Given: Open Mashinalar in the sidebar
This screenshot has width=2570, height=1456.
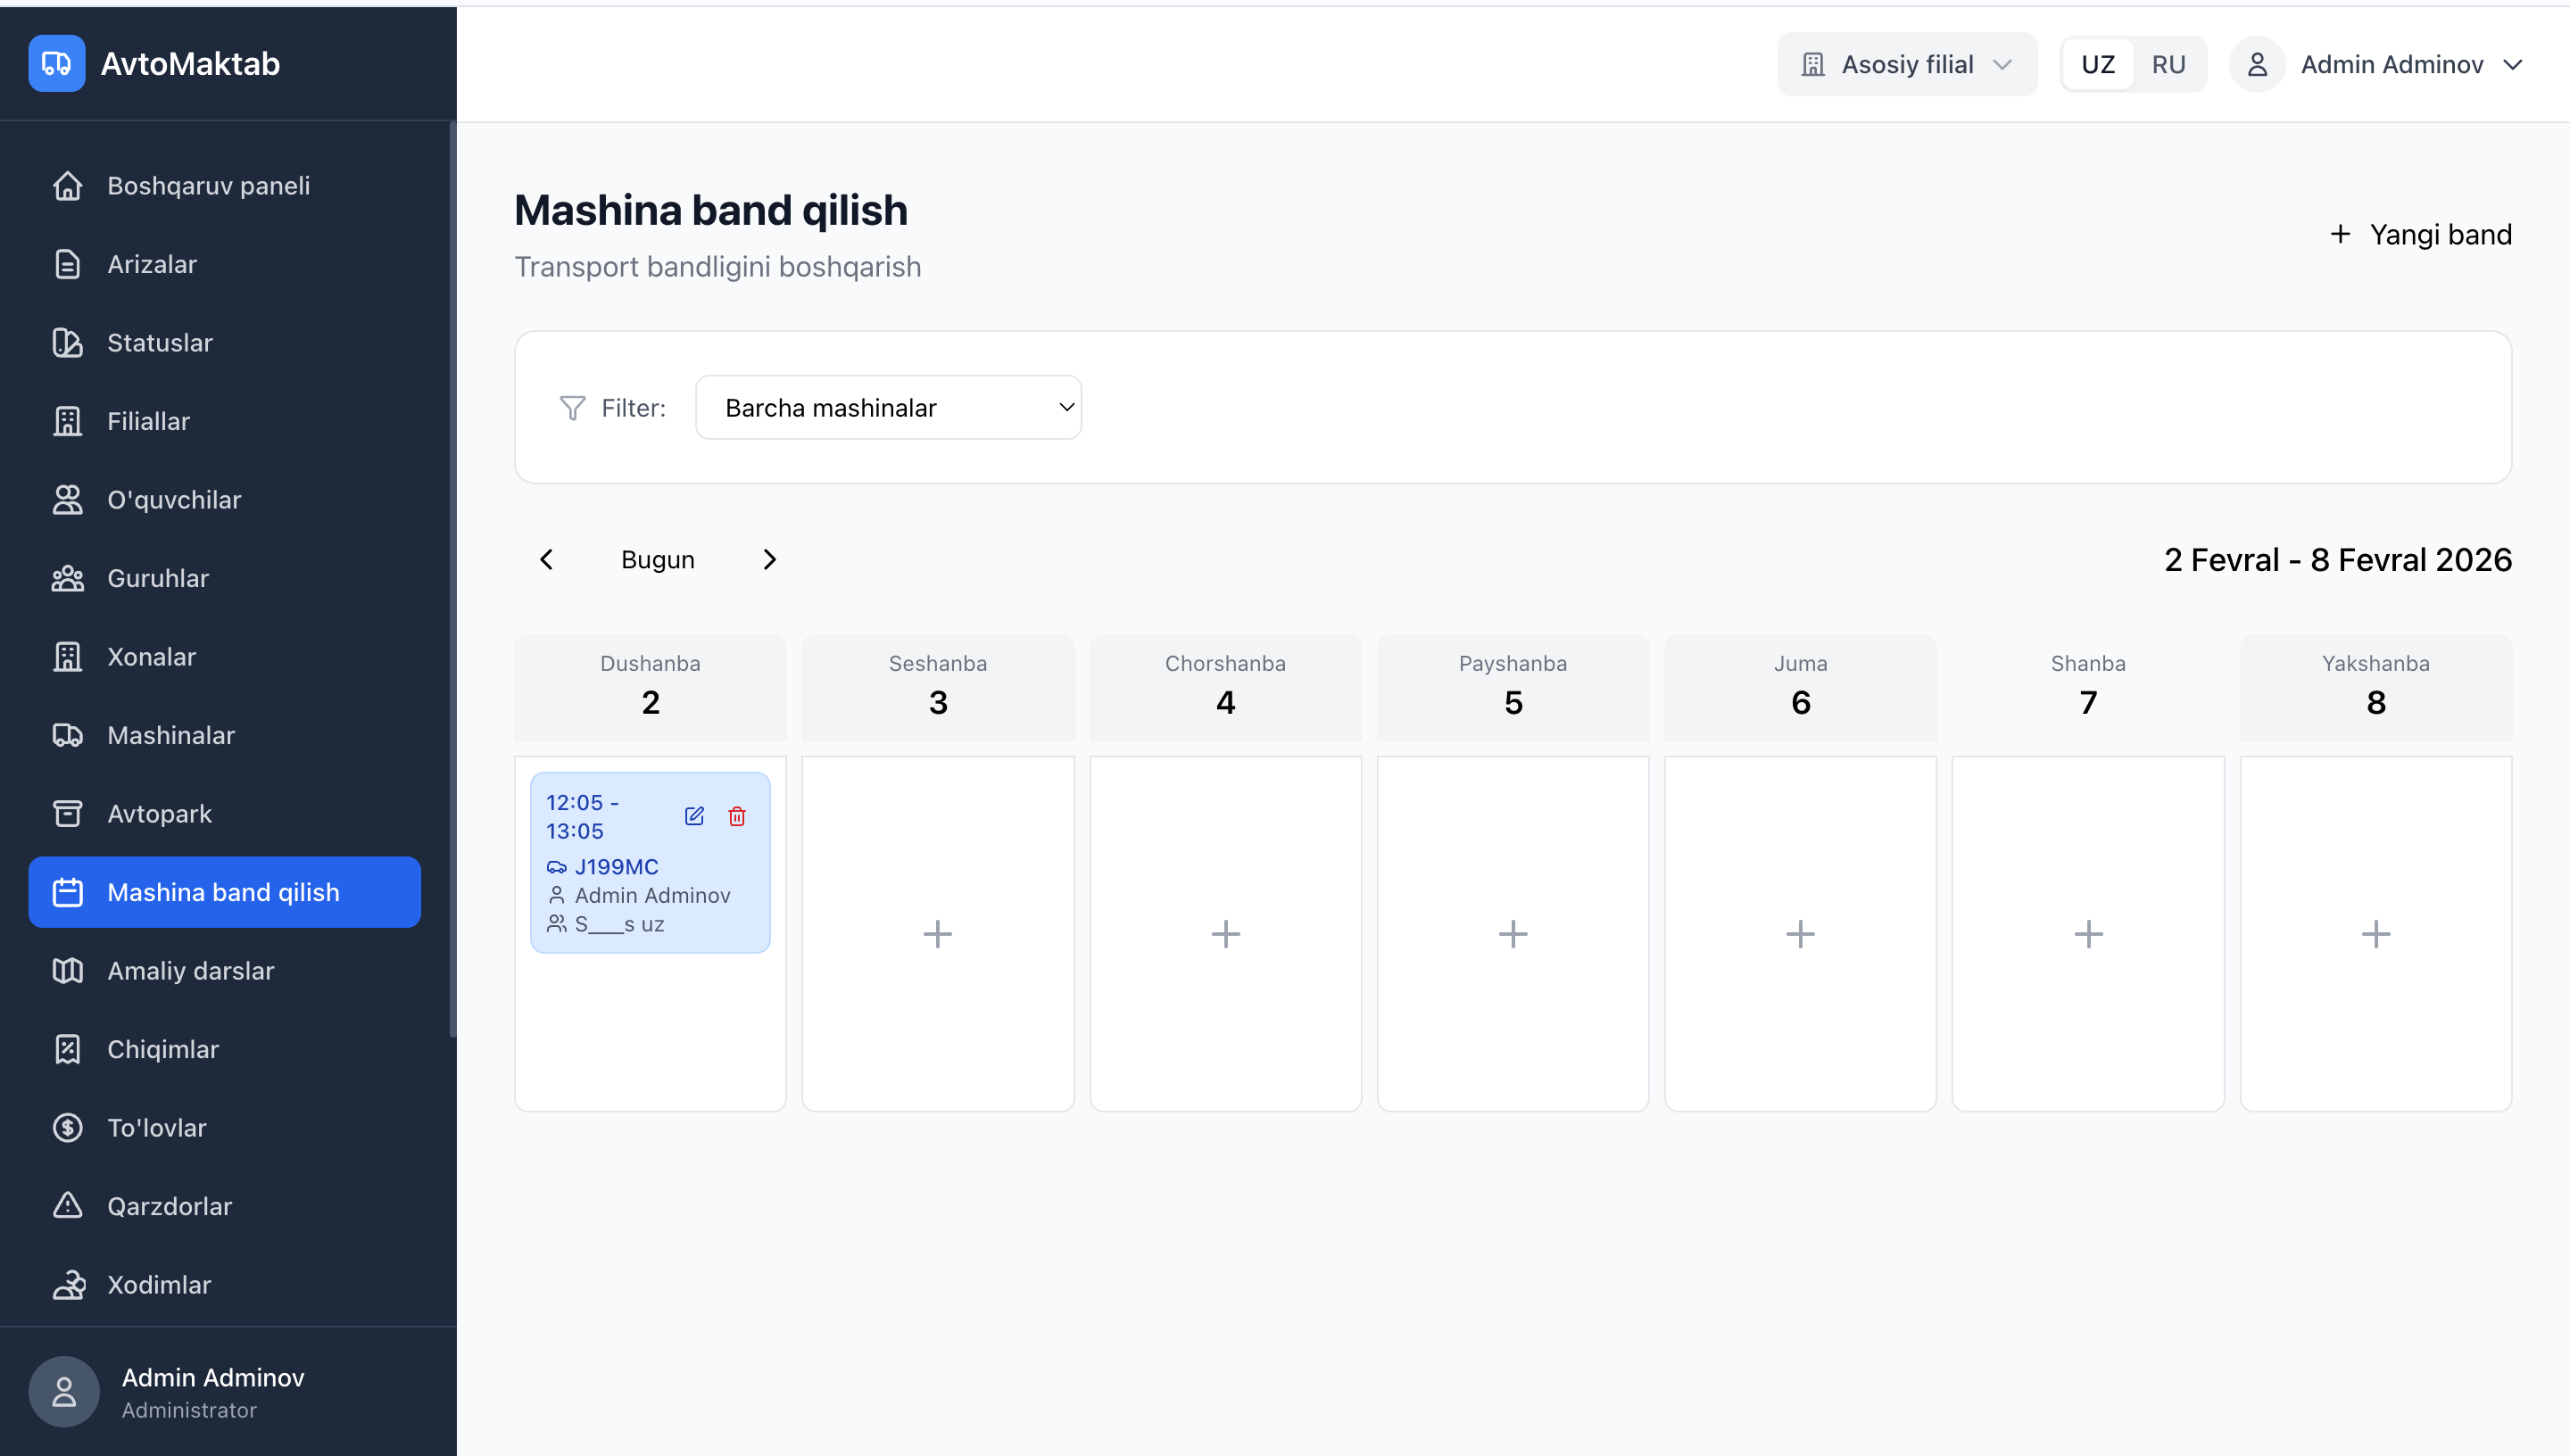Looking at the screenshot, I should (x=171, y=735).
